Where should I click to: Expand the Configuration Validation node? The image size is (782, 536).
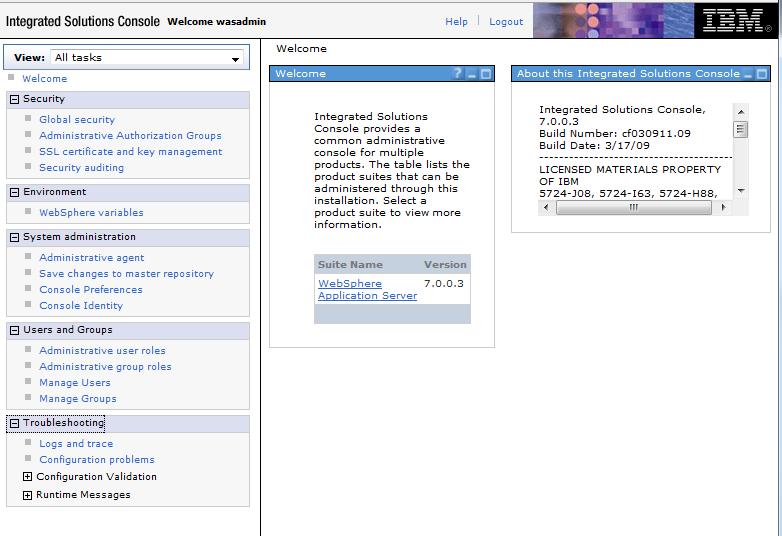click(x=27, y=477)
